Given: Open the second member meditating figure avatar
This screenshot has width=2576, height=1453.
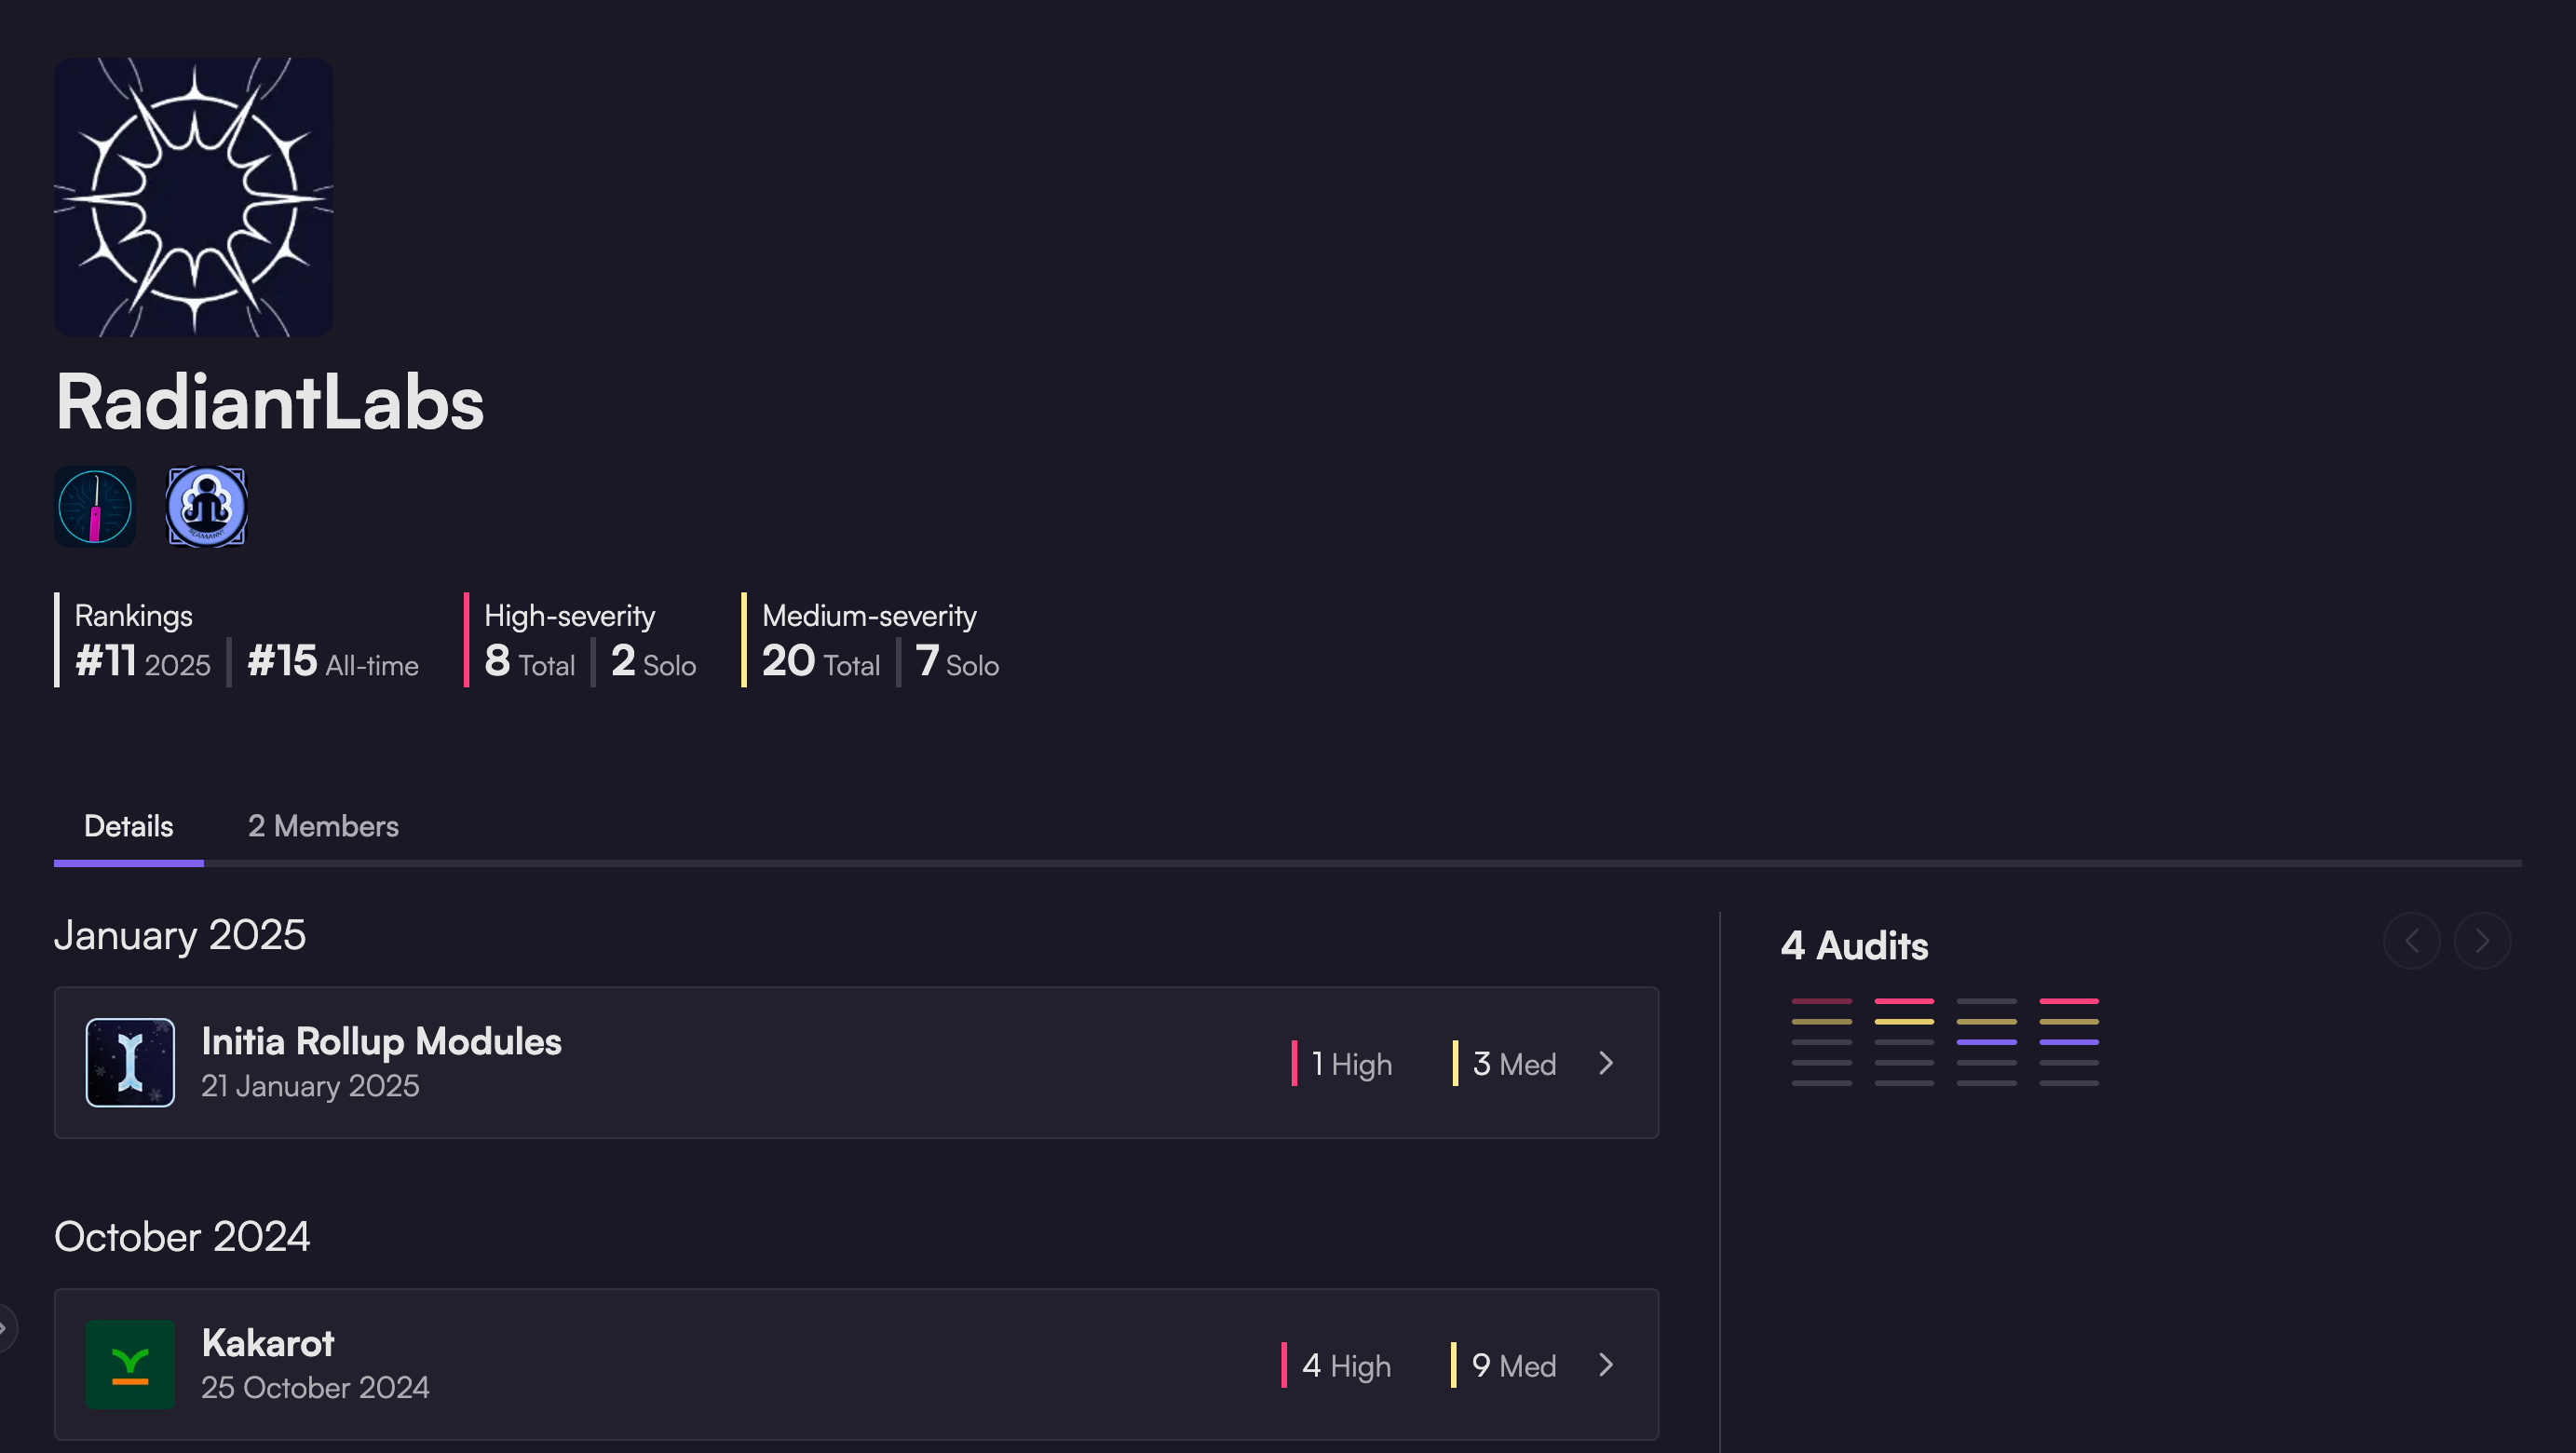Looking at the screenshot, I should (x=206, y=507).
